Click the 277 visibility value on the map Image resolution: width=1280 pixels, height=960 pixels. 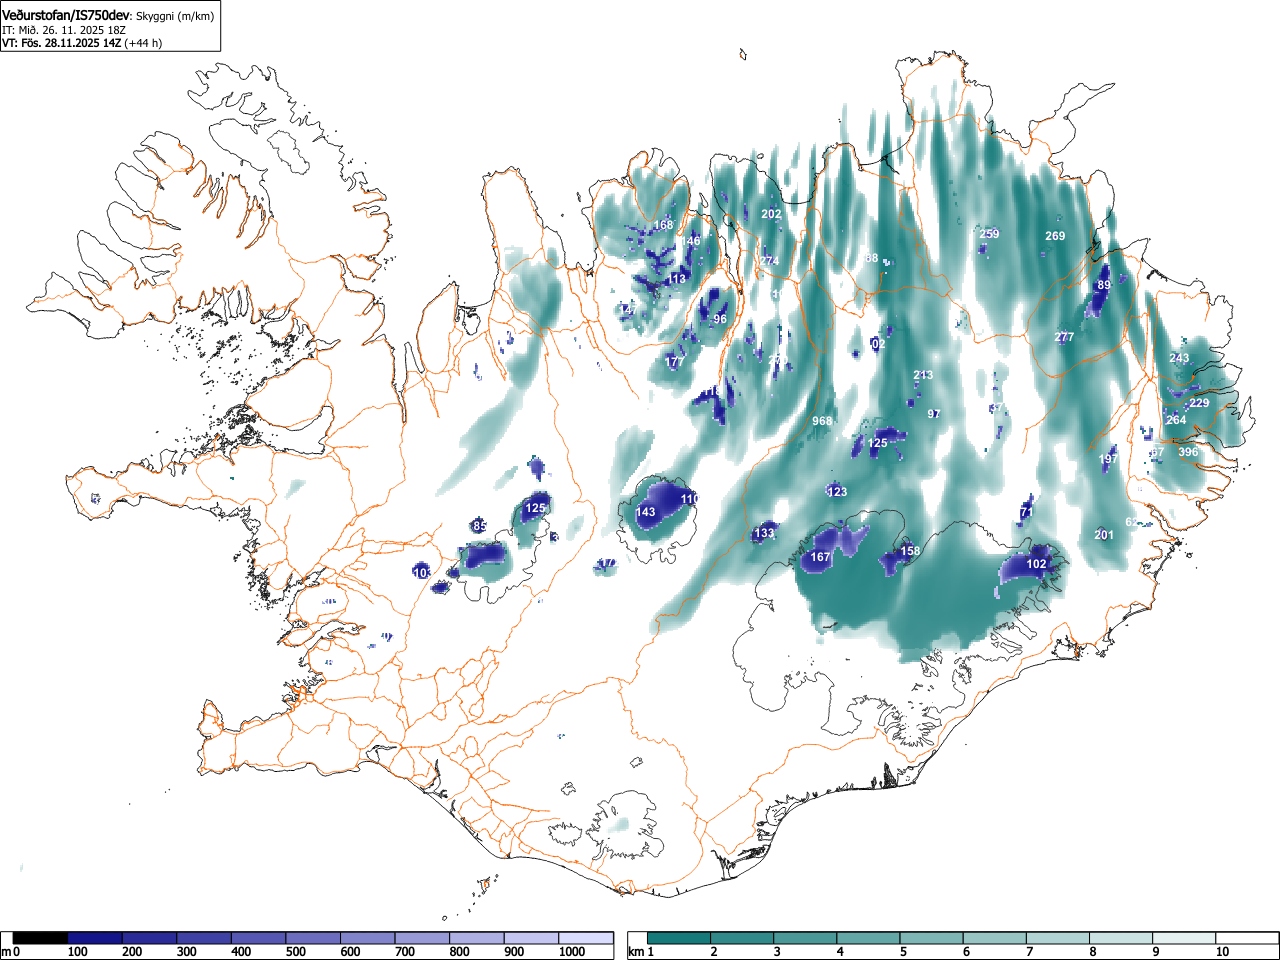click(1064, 337)
